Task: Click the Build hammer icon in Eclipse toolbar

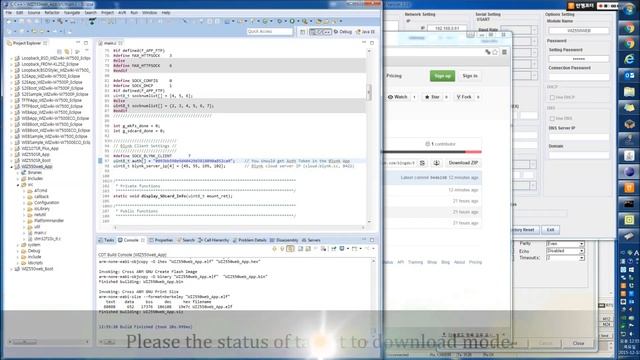Action: (60, 21)
